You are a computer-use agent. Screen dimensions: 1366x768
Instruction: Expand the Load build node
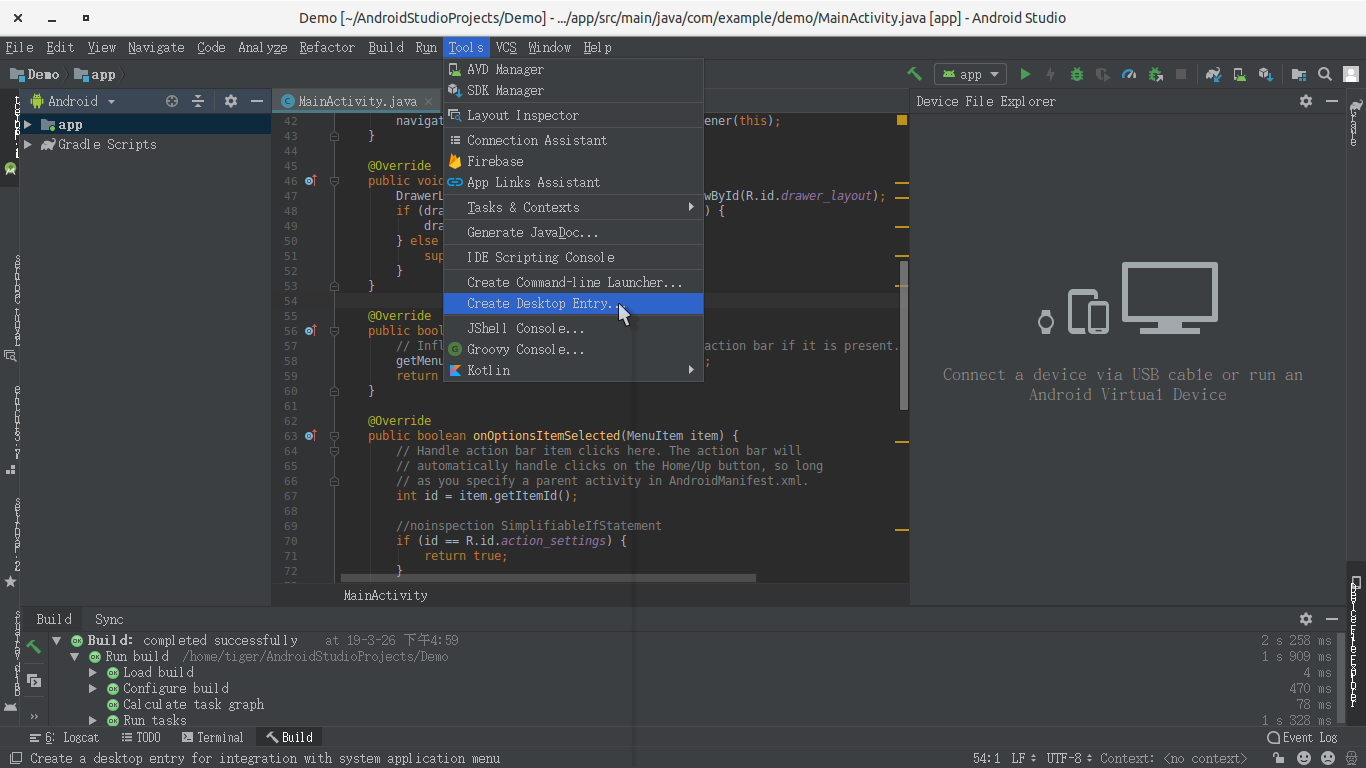pos(93,672)
